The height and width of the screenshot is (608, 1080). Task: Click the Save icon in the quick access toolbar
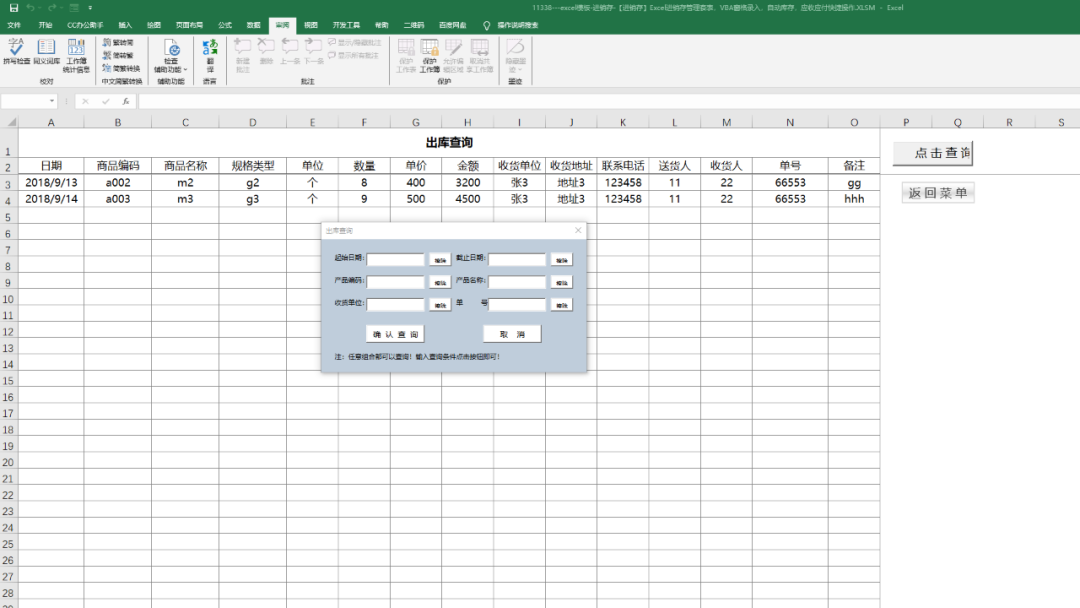pyautogui.click(x=14, y=8)
